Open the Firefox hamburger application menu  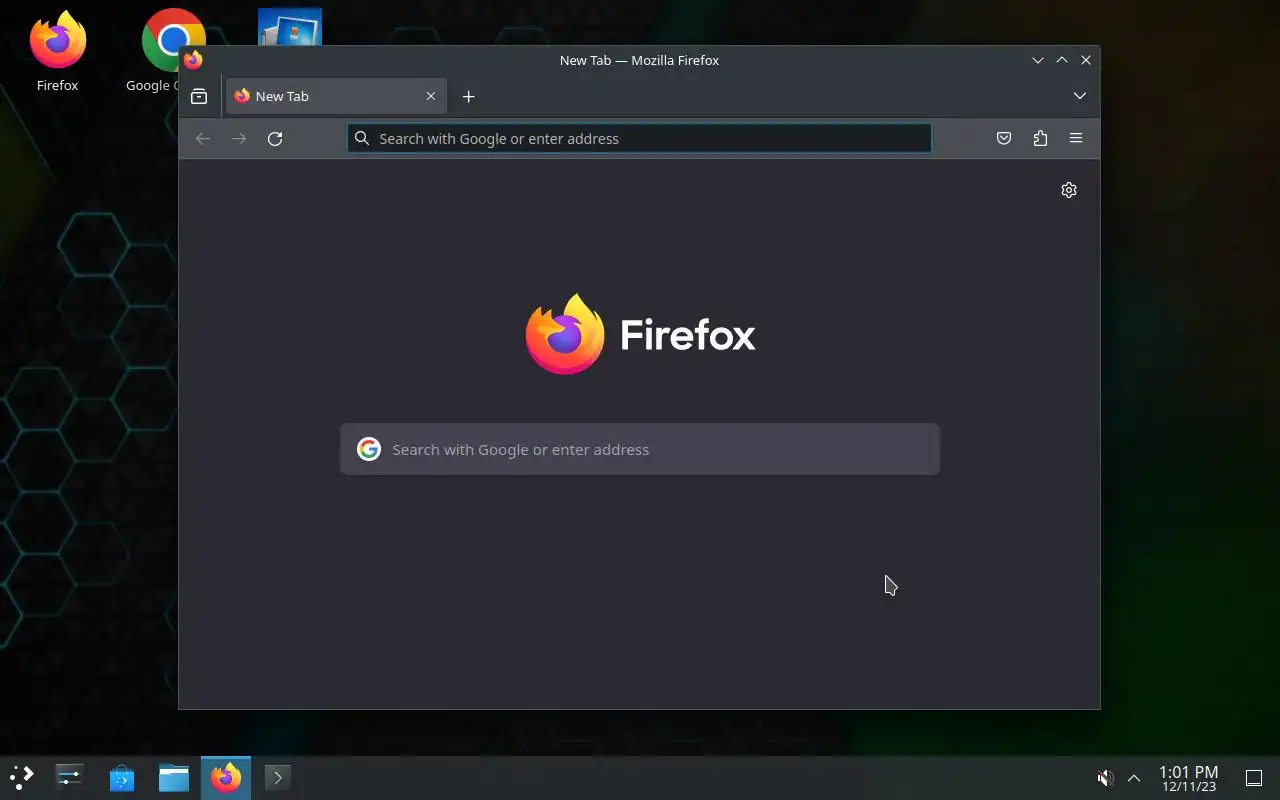tap(1076, 138)
